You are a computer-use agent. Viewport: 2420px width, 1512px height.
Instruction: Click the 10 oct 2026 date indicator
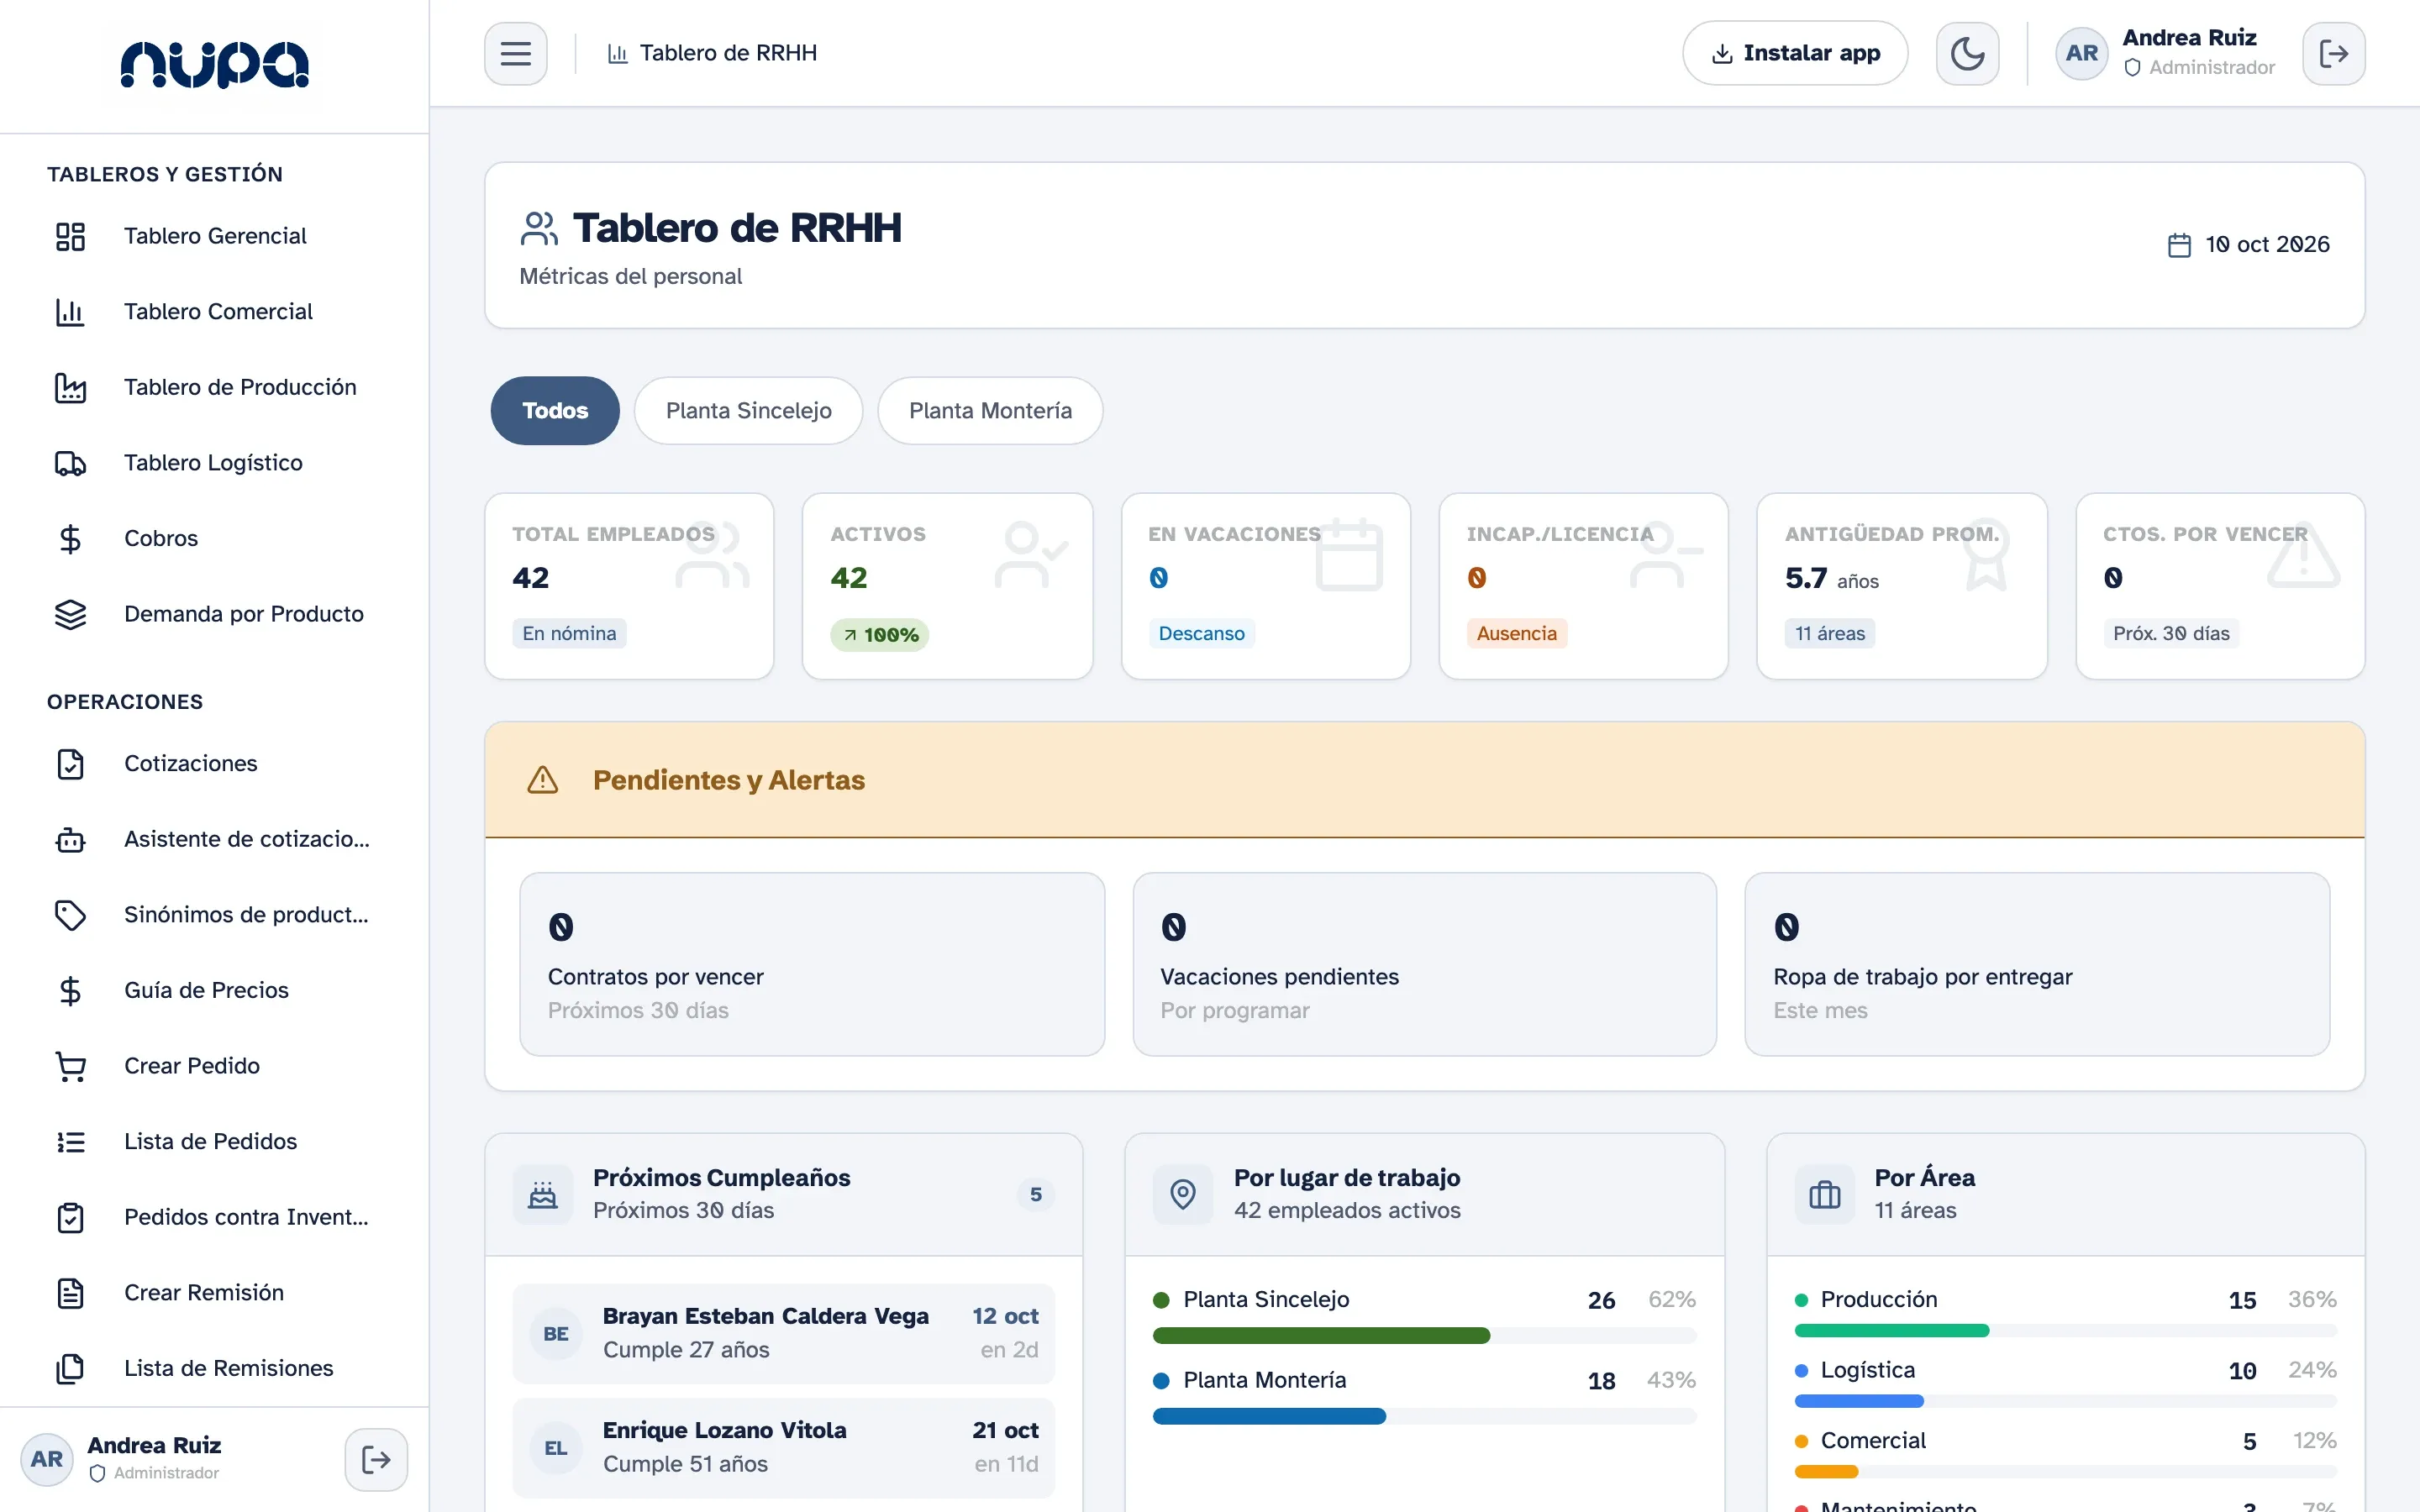2248,245
